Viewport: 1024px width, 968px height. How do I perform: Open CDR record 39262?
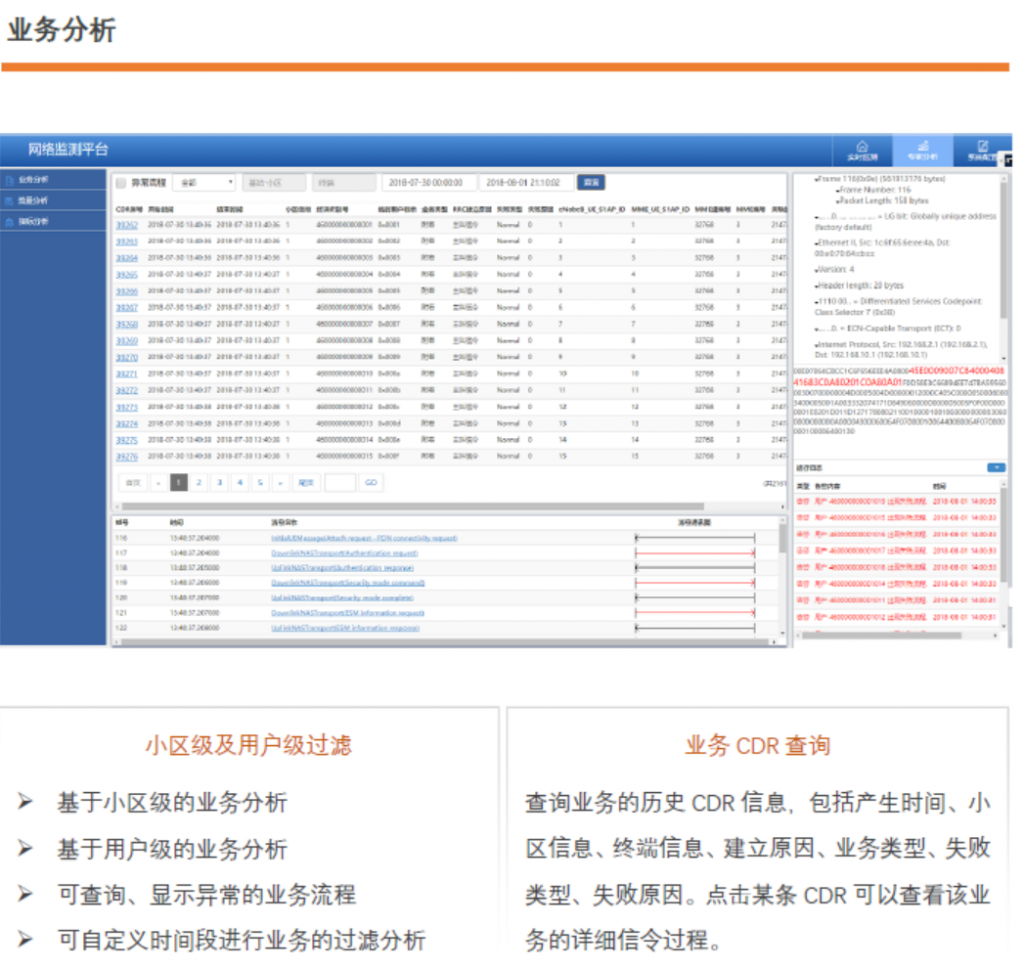(127, 225)
